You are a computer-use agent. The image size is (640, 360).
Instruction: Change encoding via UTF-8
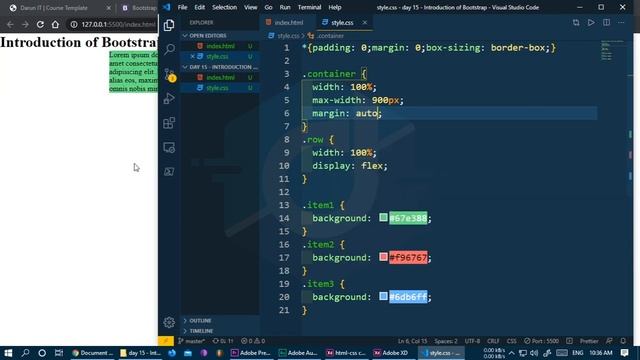pyautogui.click(x=472, y=341)
